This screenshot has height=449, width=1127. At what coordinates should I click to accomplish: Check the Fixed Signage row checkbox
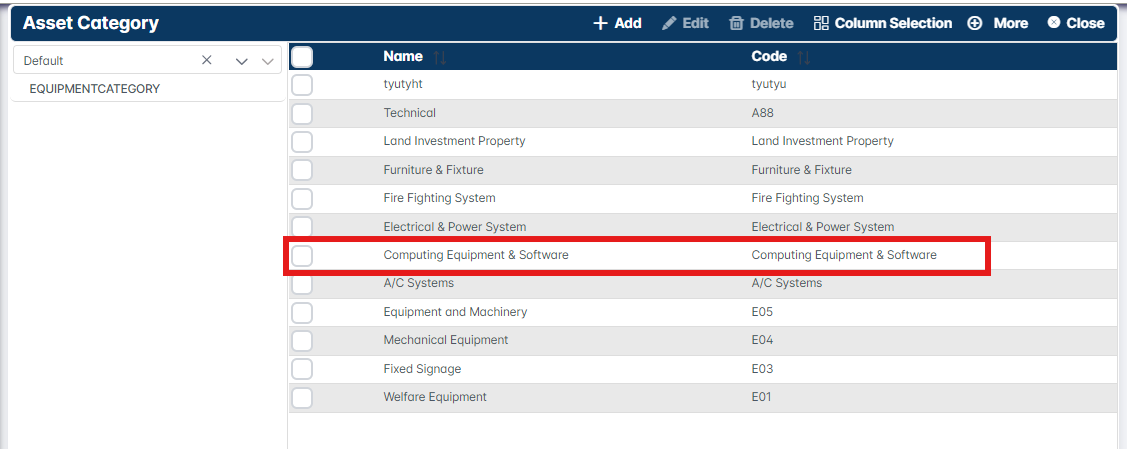[x=302, y=369]
